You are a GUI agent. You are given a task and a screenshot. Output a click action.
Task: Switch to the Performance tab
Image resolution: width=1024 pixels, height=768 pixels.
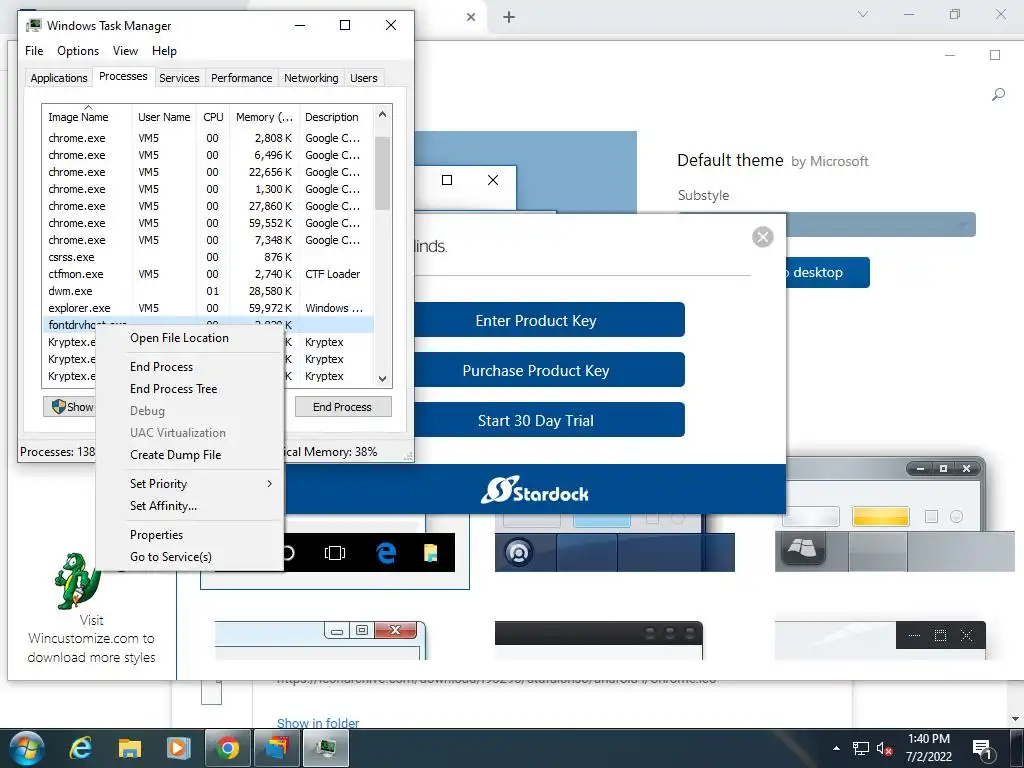[x=241, y=78]
